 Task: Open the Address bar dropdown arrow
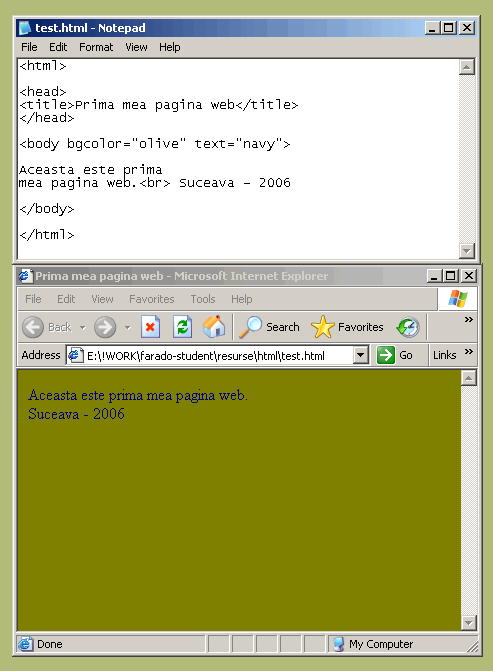click(x=361, y=355)
